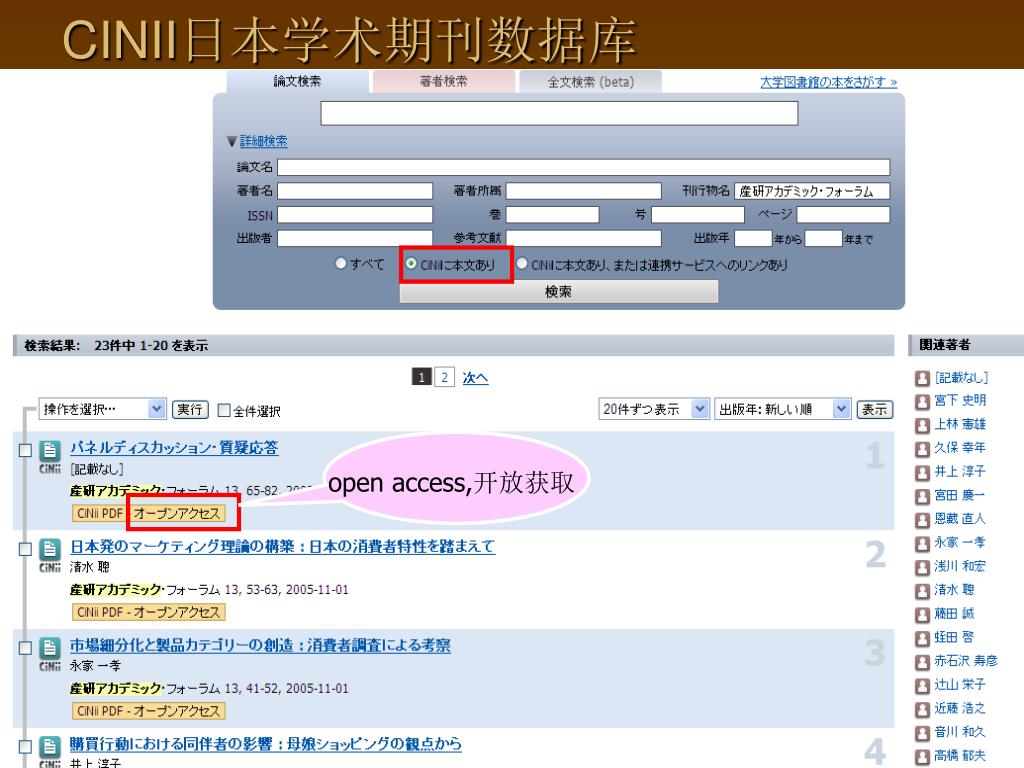1024x768 pixels.
Task: Open the パネルディスカッション・質疑応答 article link
Action: click(x=174, y=448)
